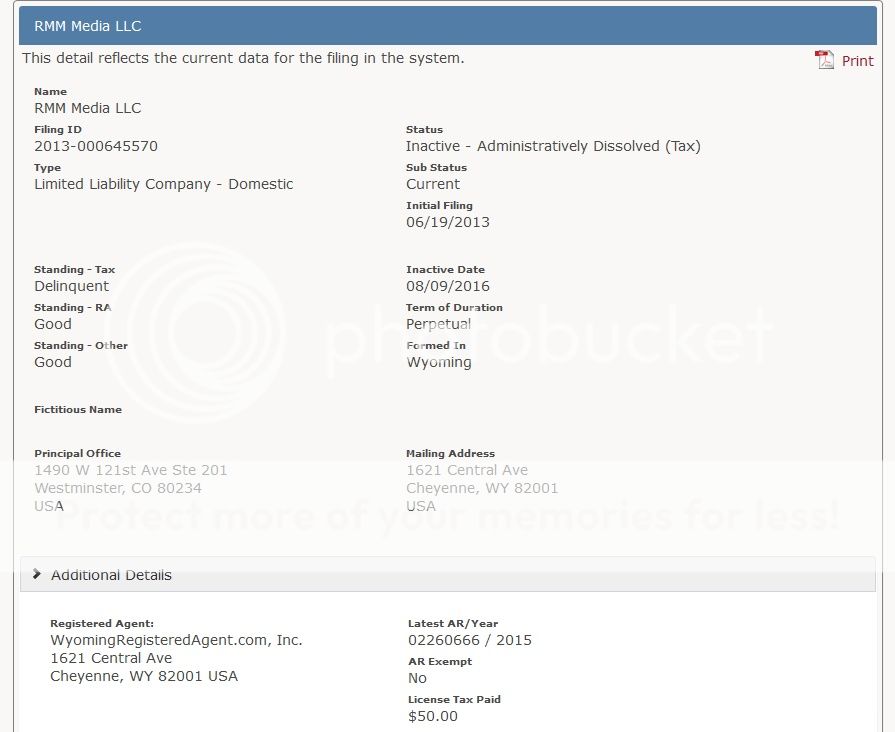The image size is (895, 732).
Task: Click the AR Exempt No value
Action: [417, 678]
